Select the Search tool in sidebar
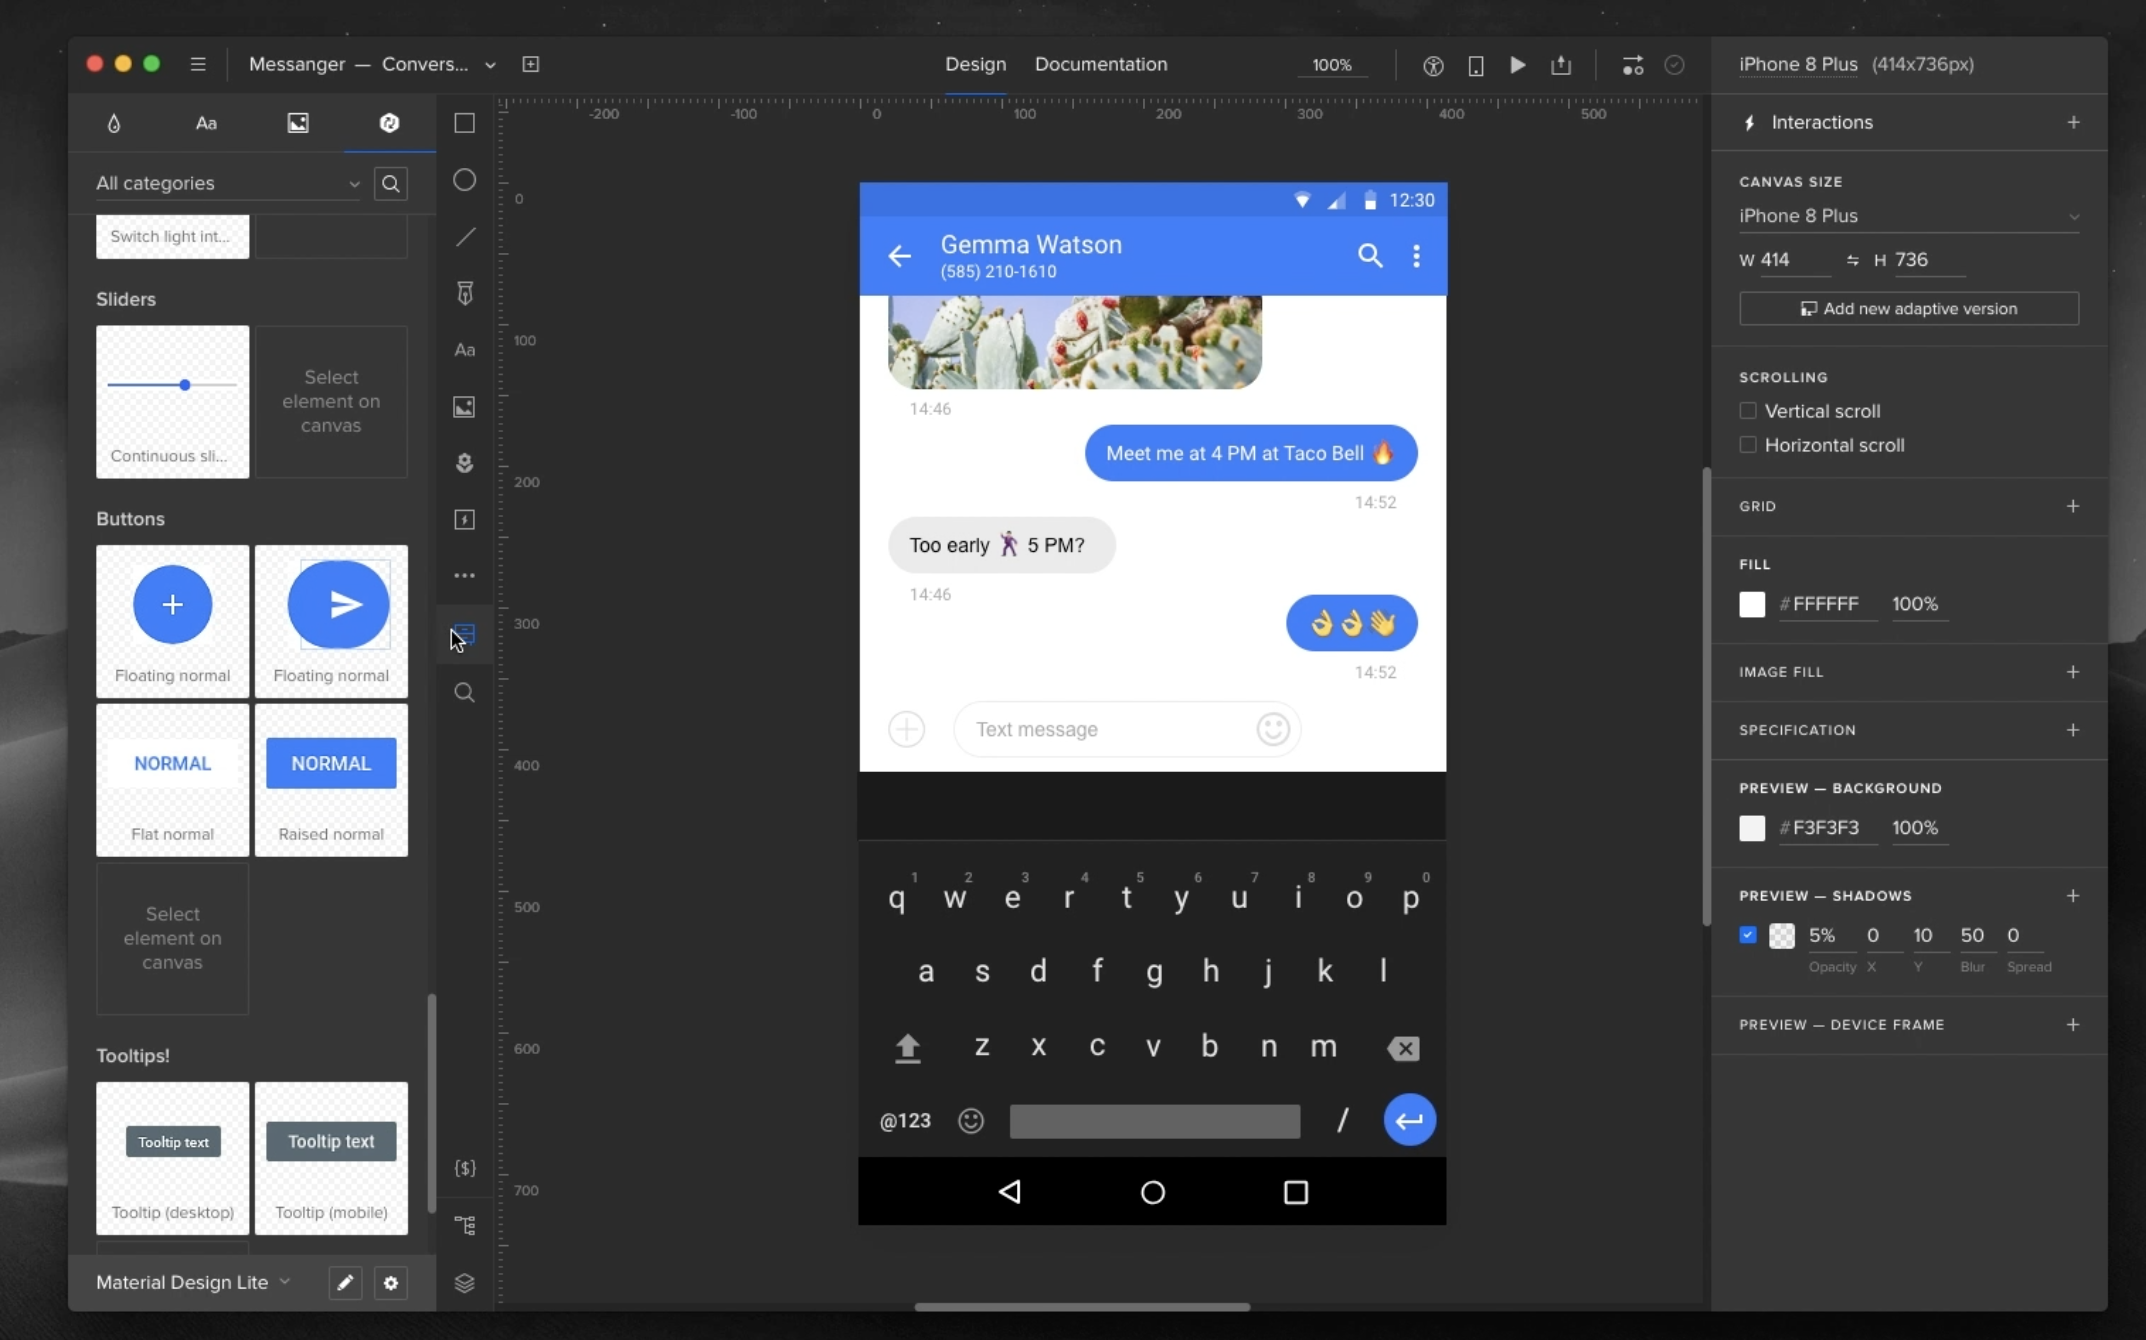 click(x=463, y=690)
